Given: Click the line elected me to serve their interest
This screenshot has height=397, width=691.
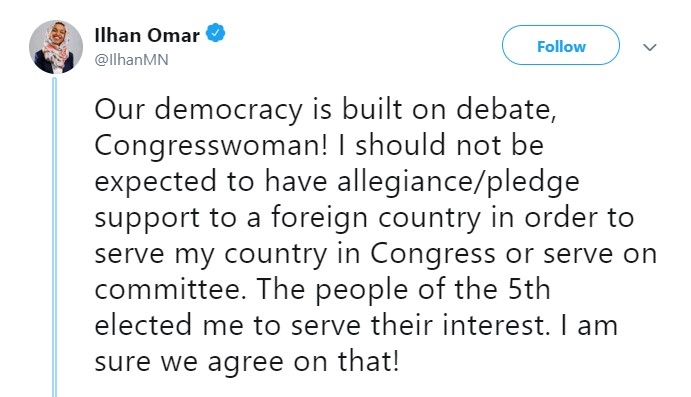Looking at the screenshot, I should 322,326.
